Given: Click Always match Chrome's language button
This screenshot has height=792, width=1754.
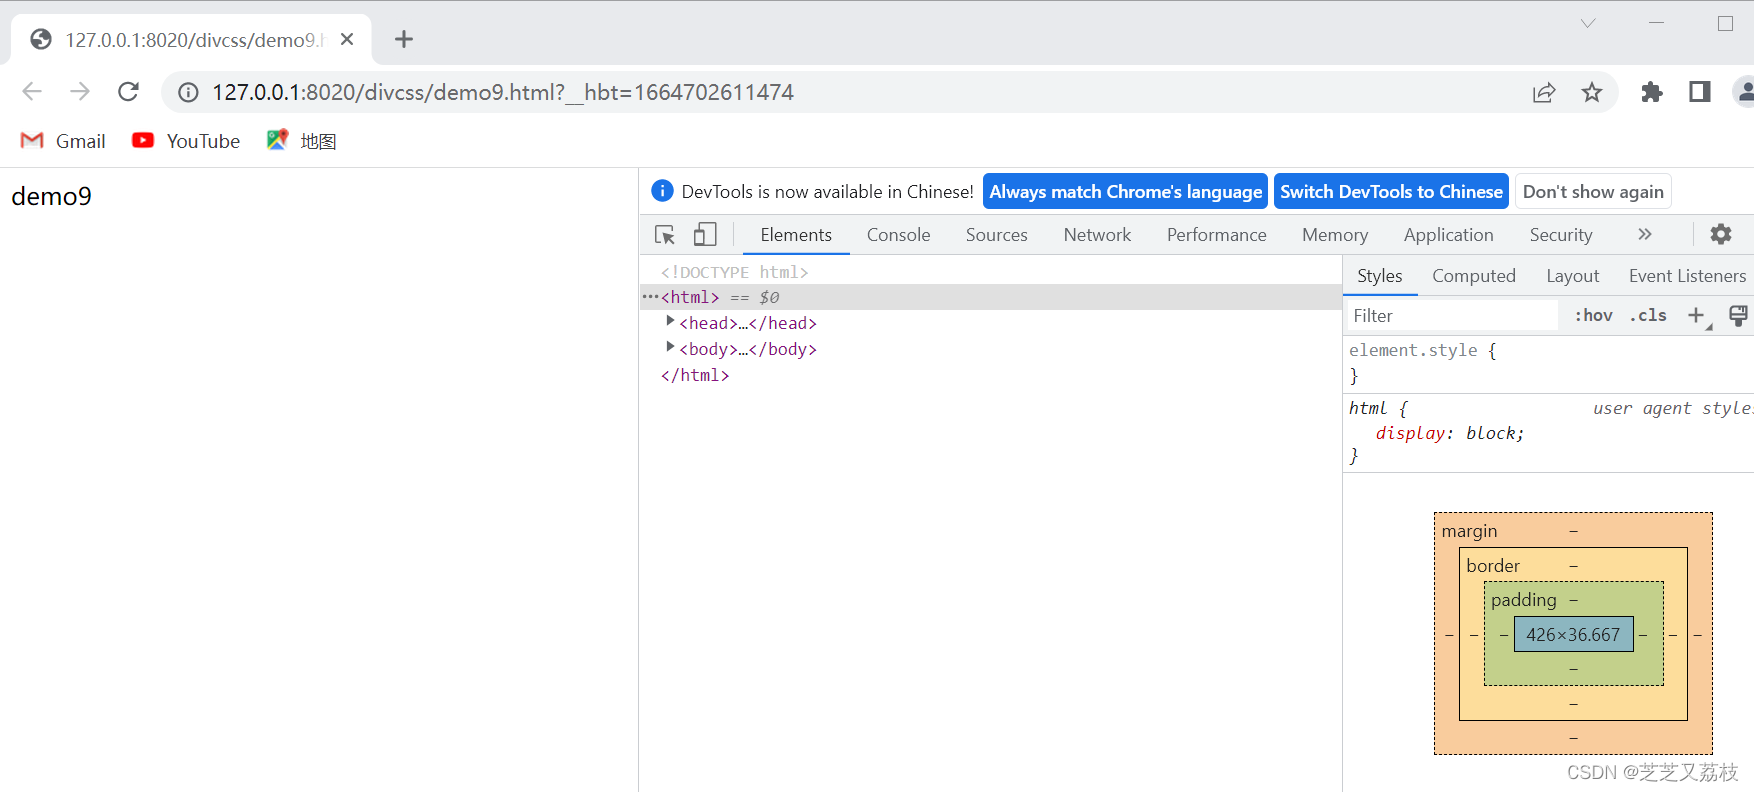Looking at the screenshot, I should [1125, 191].
